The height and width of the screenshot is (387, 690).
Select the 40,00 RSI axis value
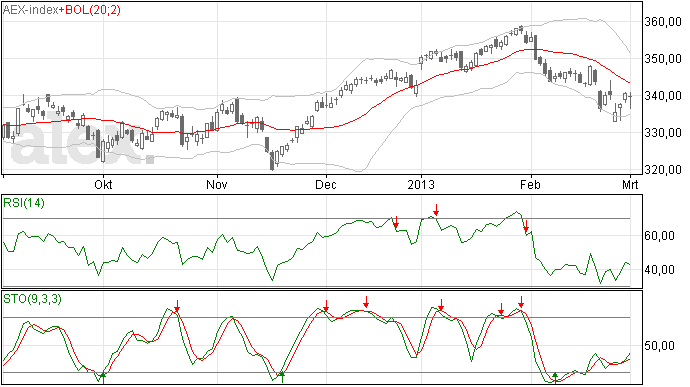[x=659, y=270]
